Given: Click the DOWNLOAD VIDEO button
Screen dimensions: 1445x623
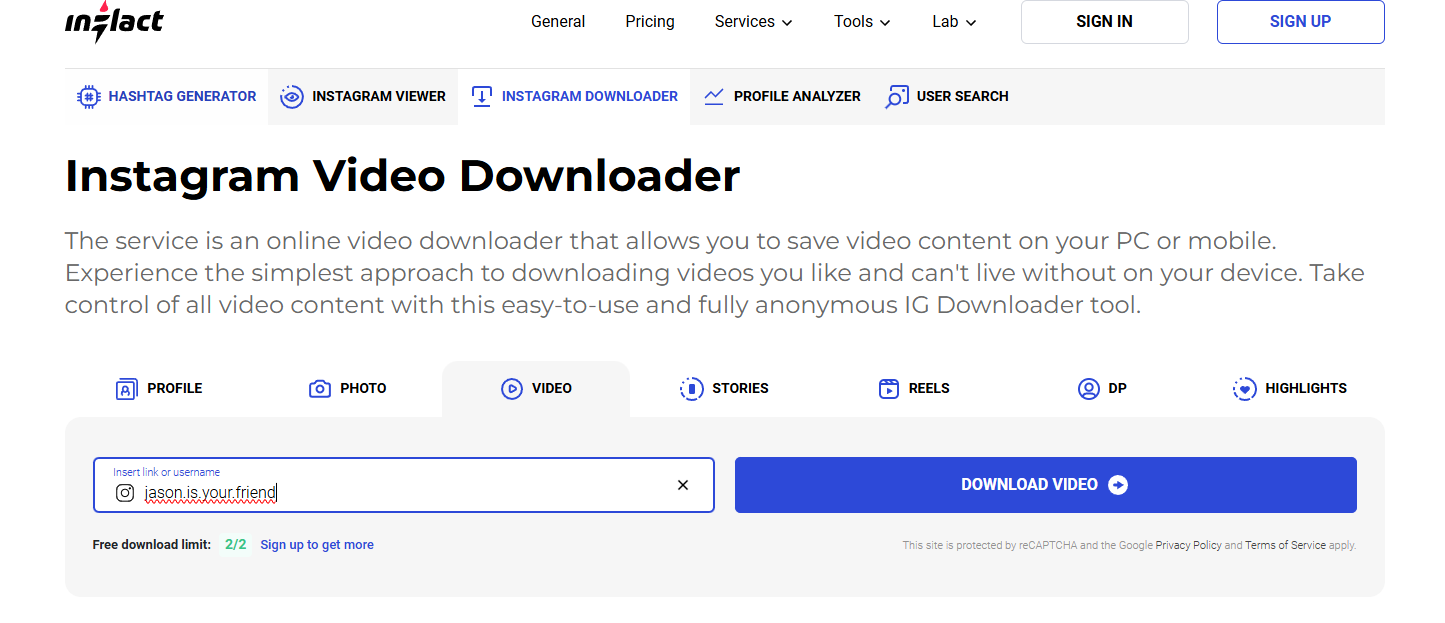Looking at the screenshot, I should (x=1046, y=485).
